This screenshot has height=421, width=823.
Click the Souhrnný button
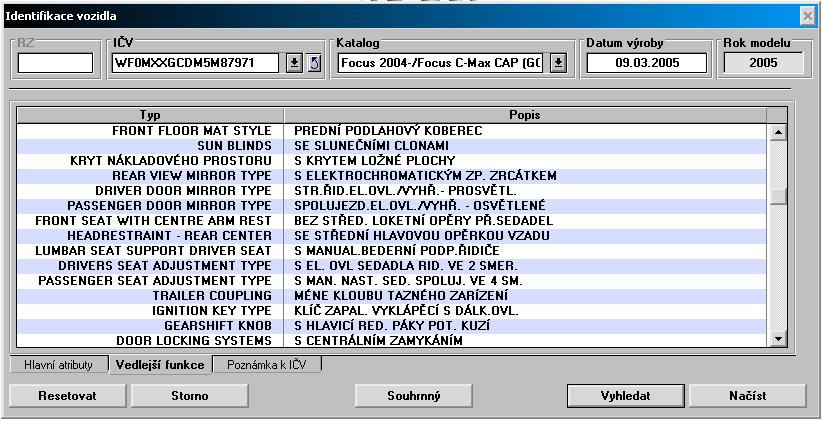coord(414,396)
